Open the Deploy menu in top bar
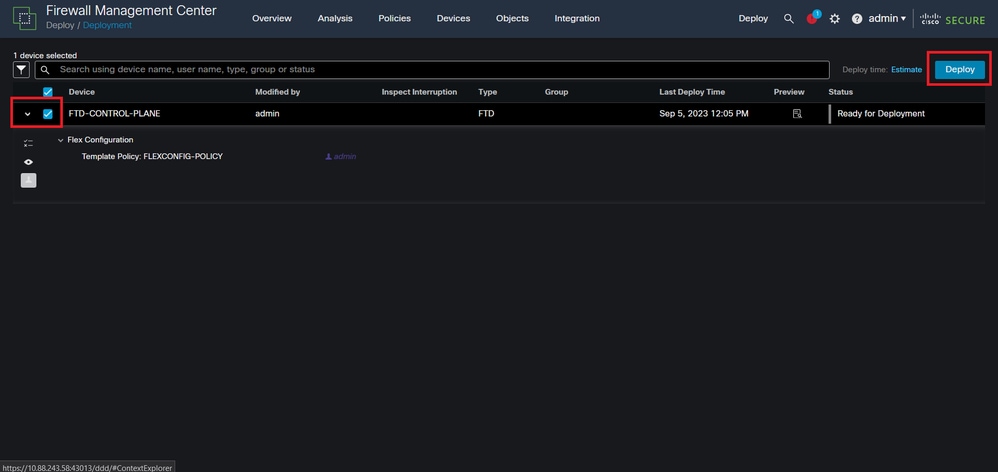The height and width of the screenshot is (472, 998). pyautogui.click(x=753, y=18)
